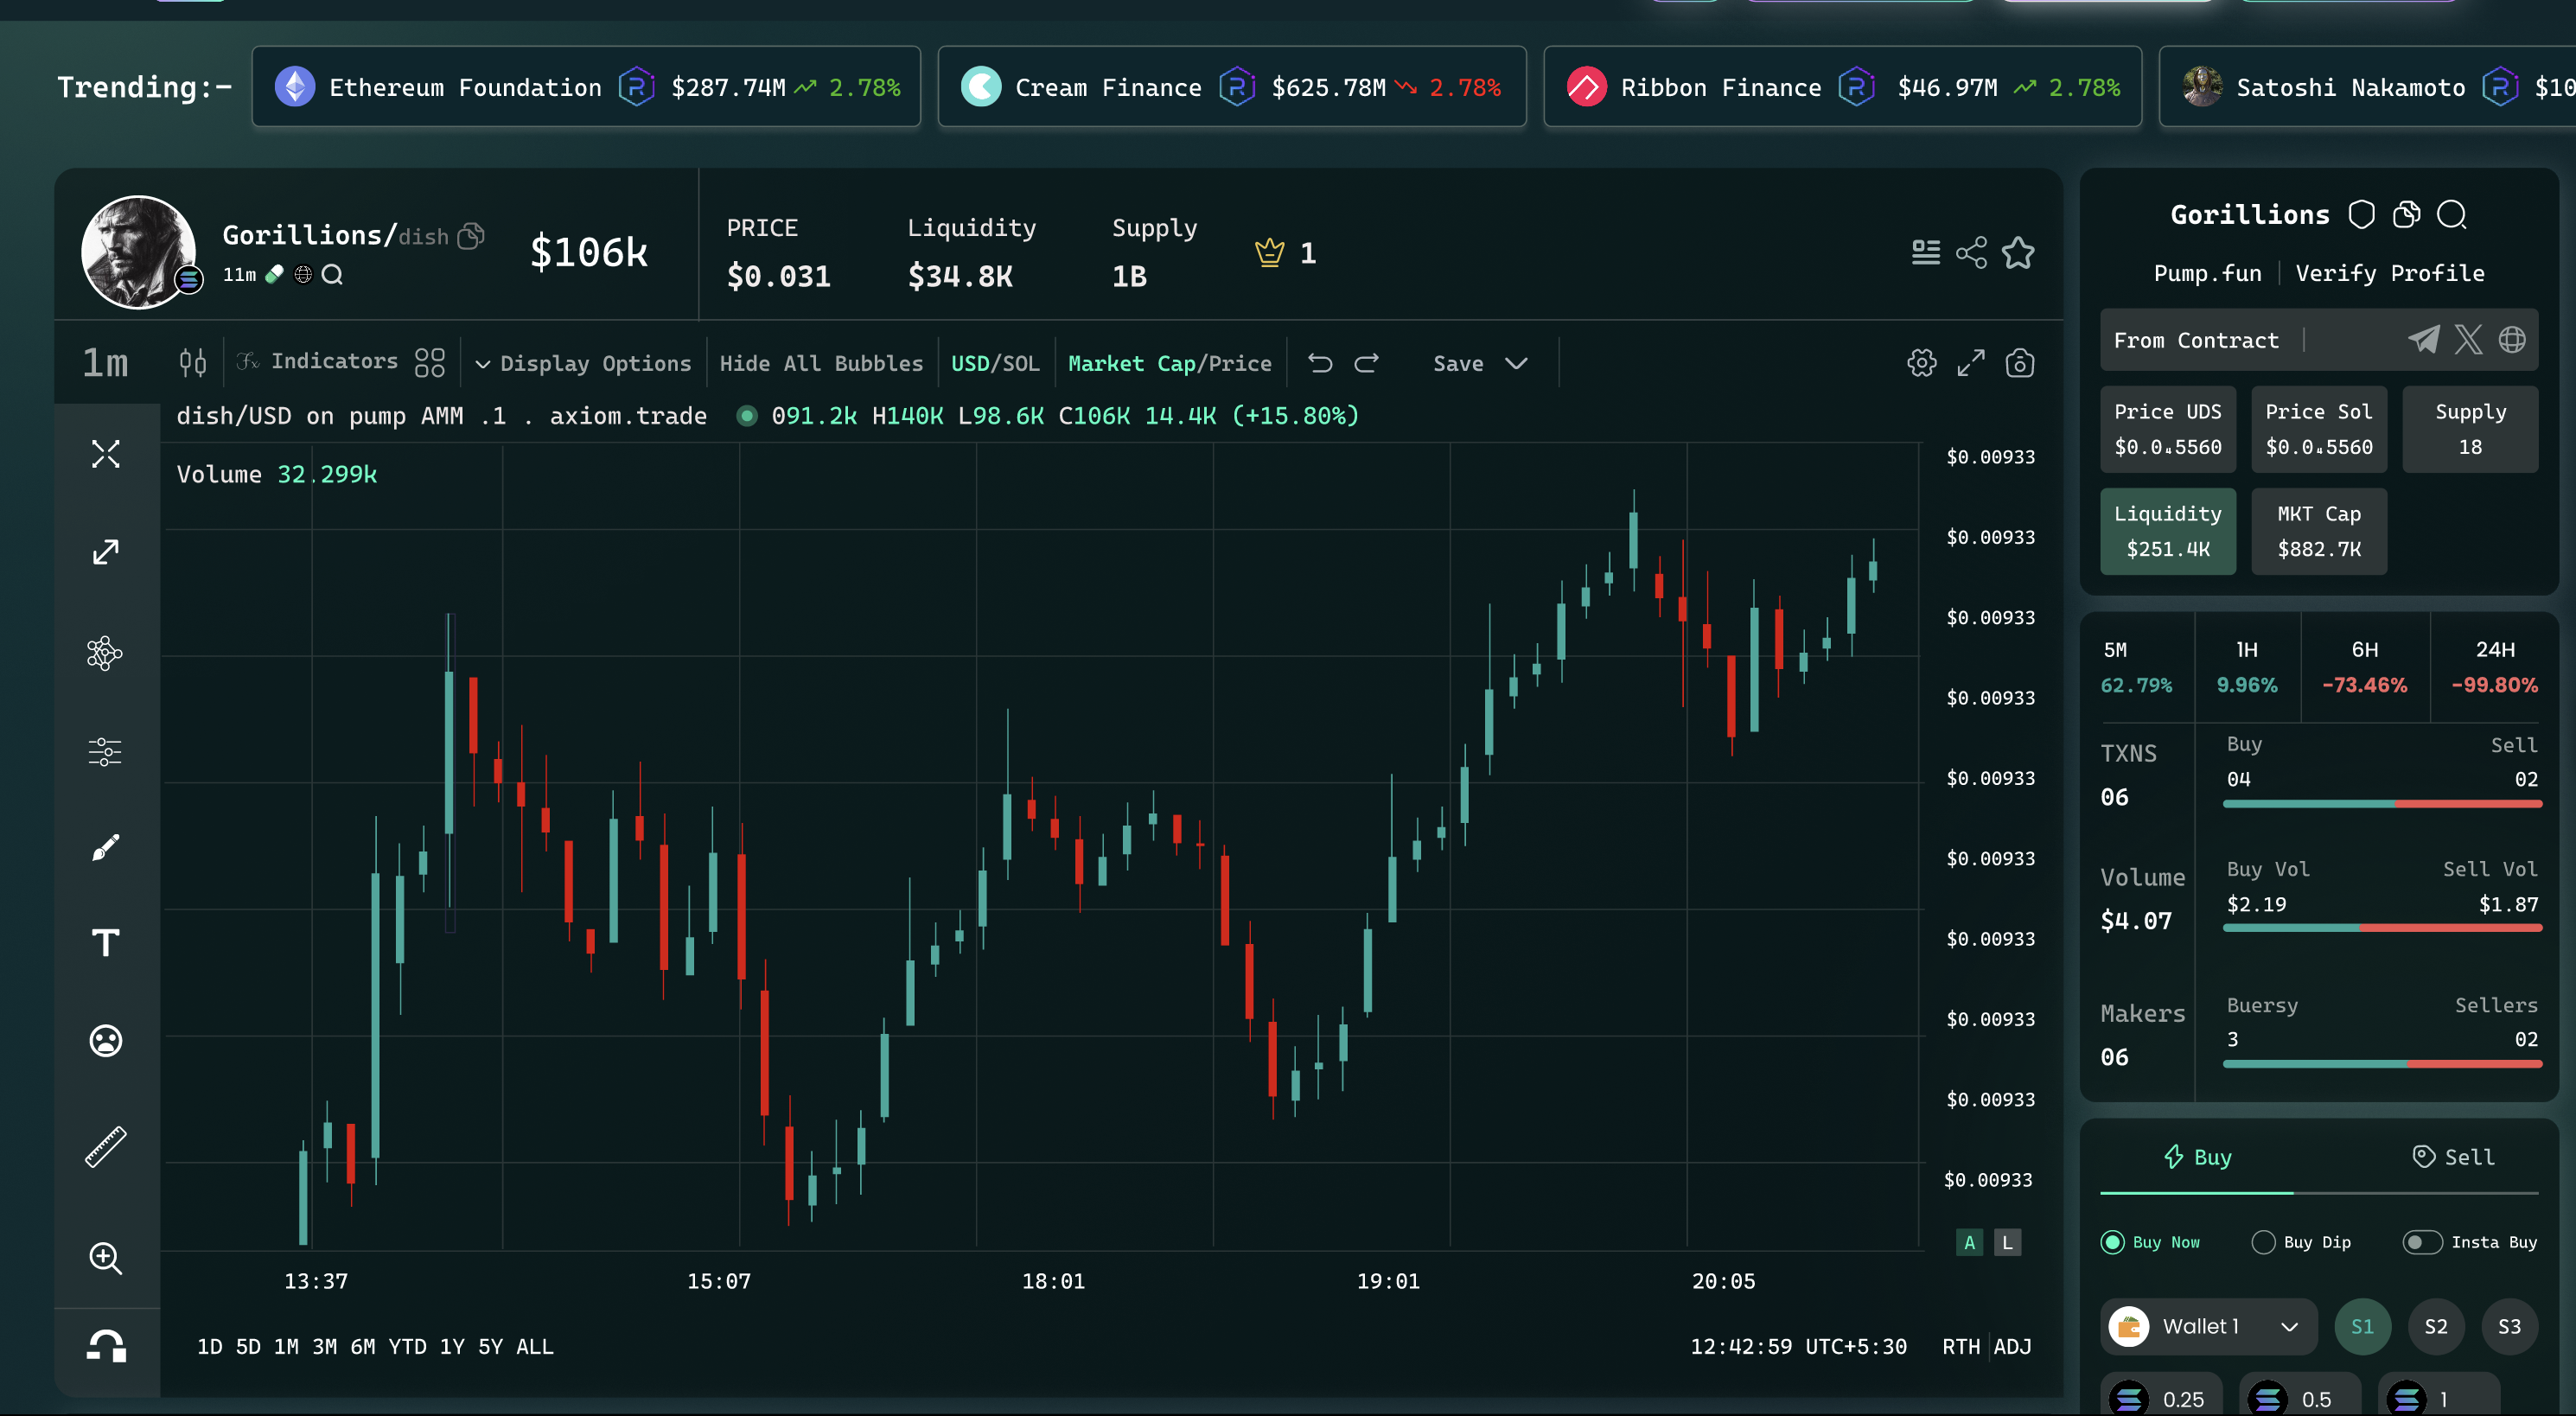Open the 1m timeframe selector

point(105,362)
